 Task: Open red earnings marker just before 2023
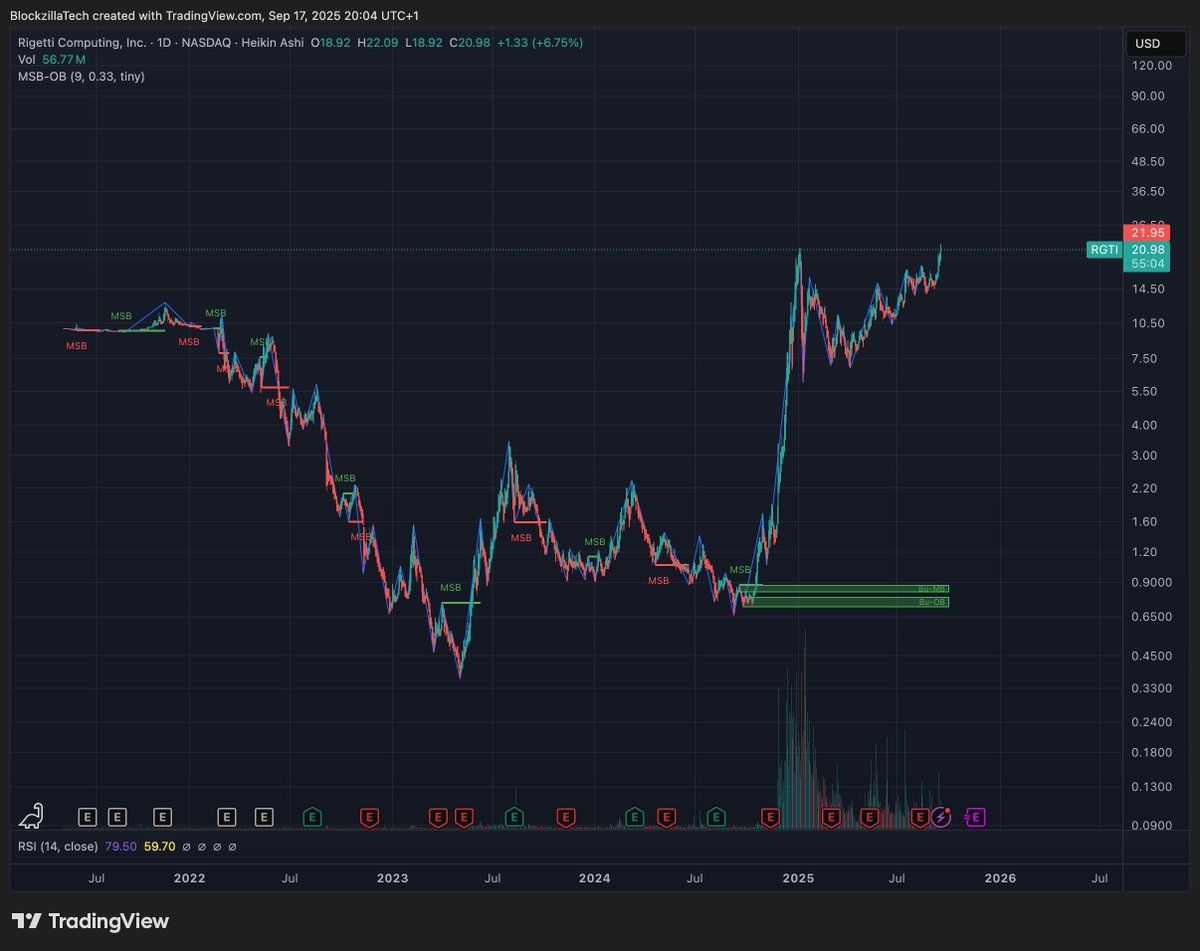coord(369,818)
